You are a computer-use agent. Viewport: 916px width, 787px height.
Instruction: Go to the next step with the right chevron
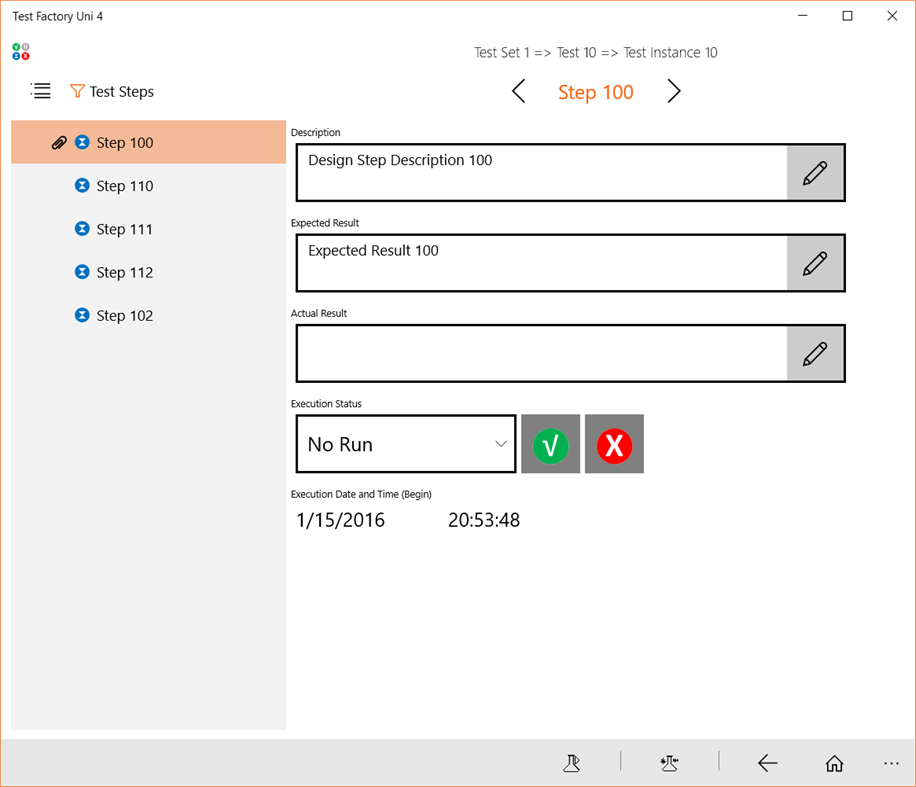coord(673,91)
